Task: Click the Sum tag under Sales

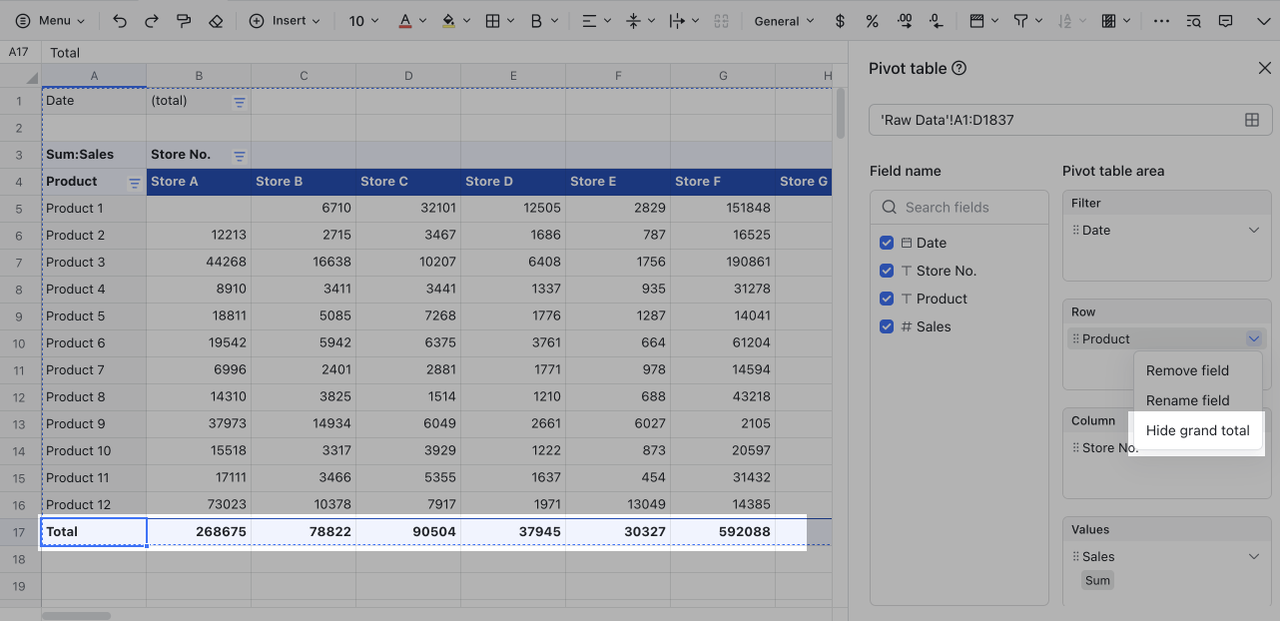Action: (1097, 581)
